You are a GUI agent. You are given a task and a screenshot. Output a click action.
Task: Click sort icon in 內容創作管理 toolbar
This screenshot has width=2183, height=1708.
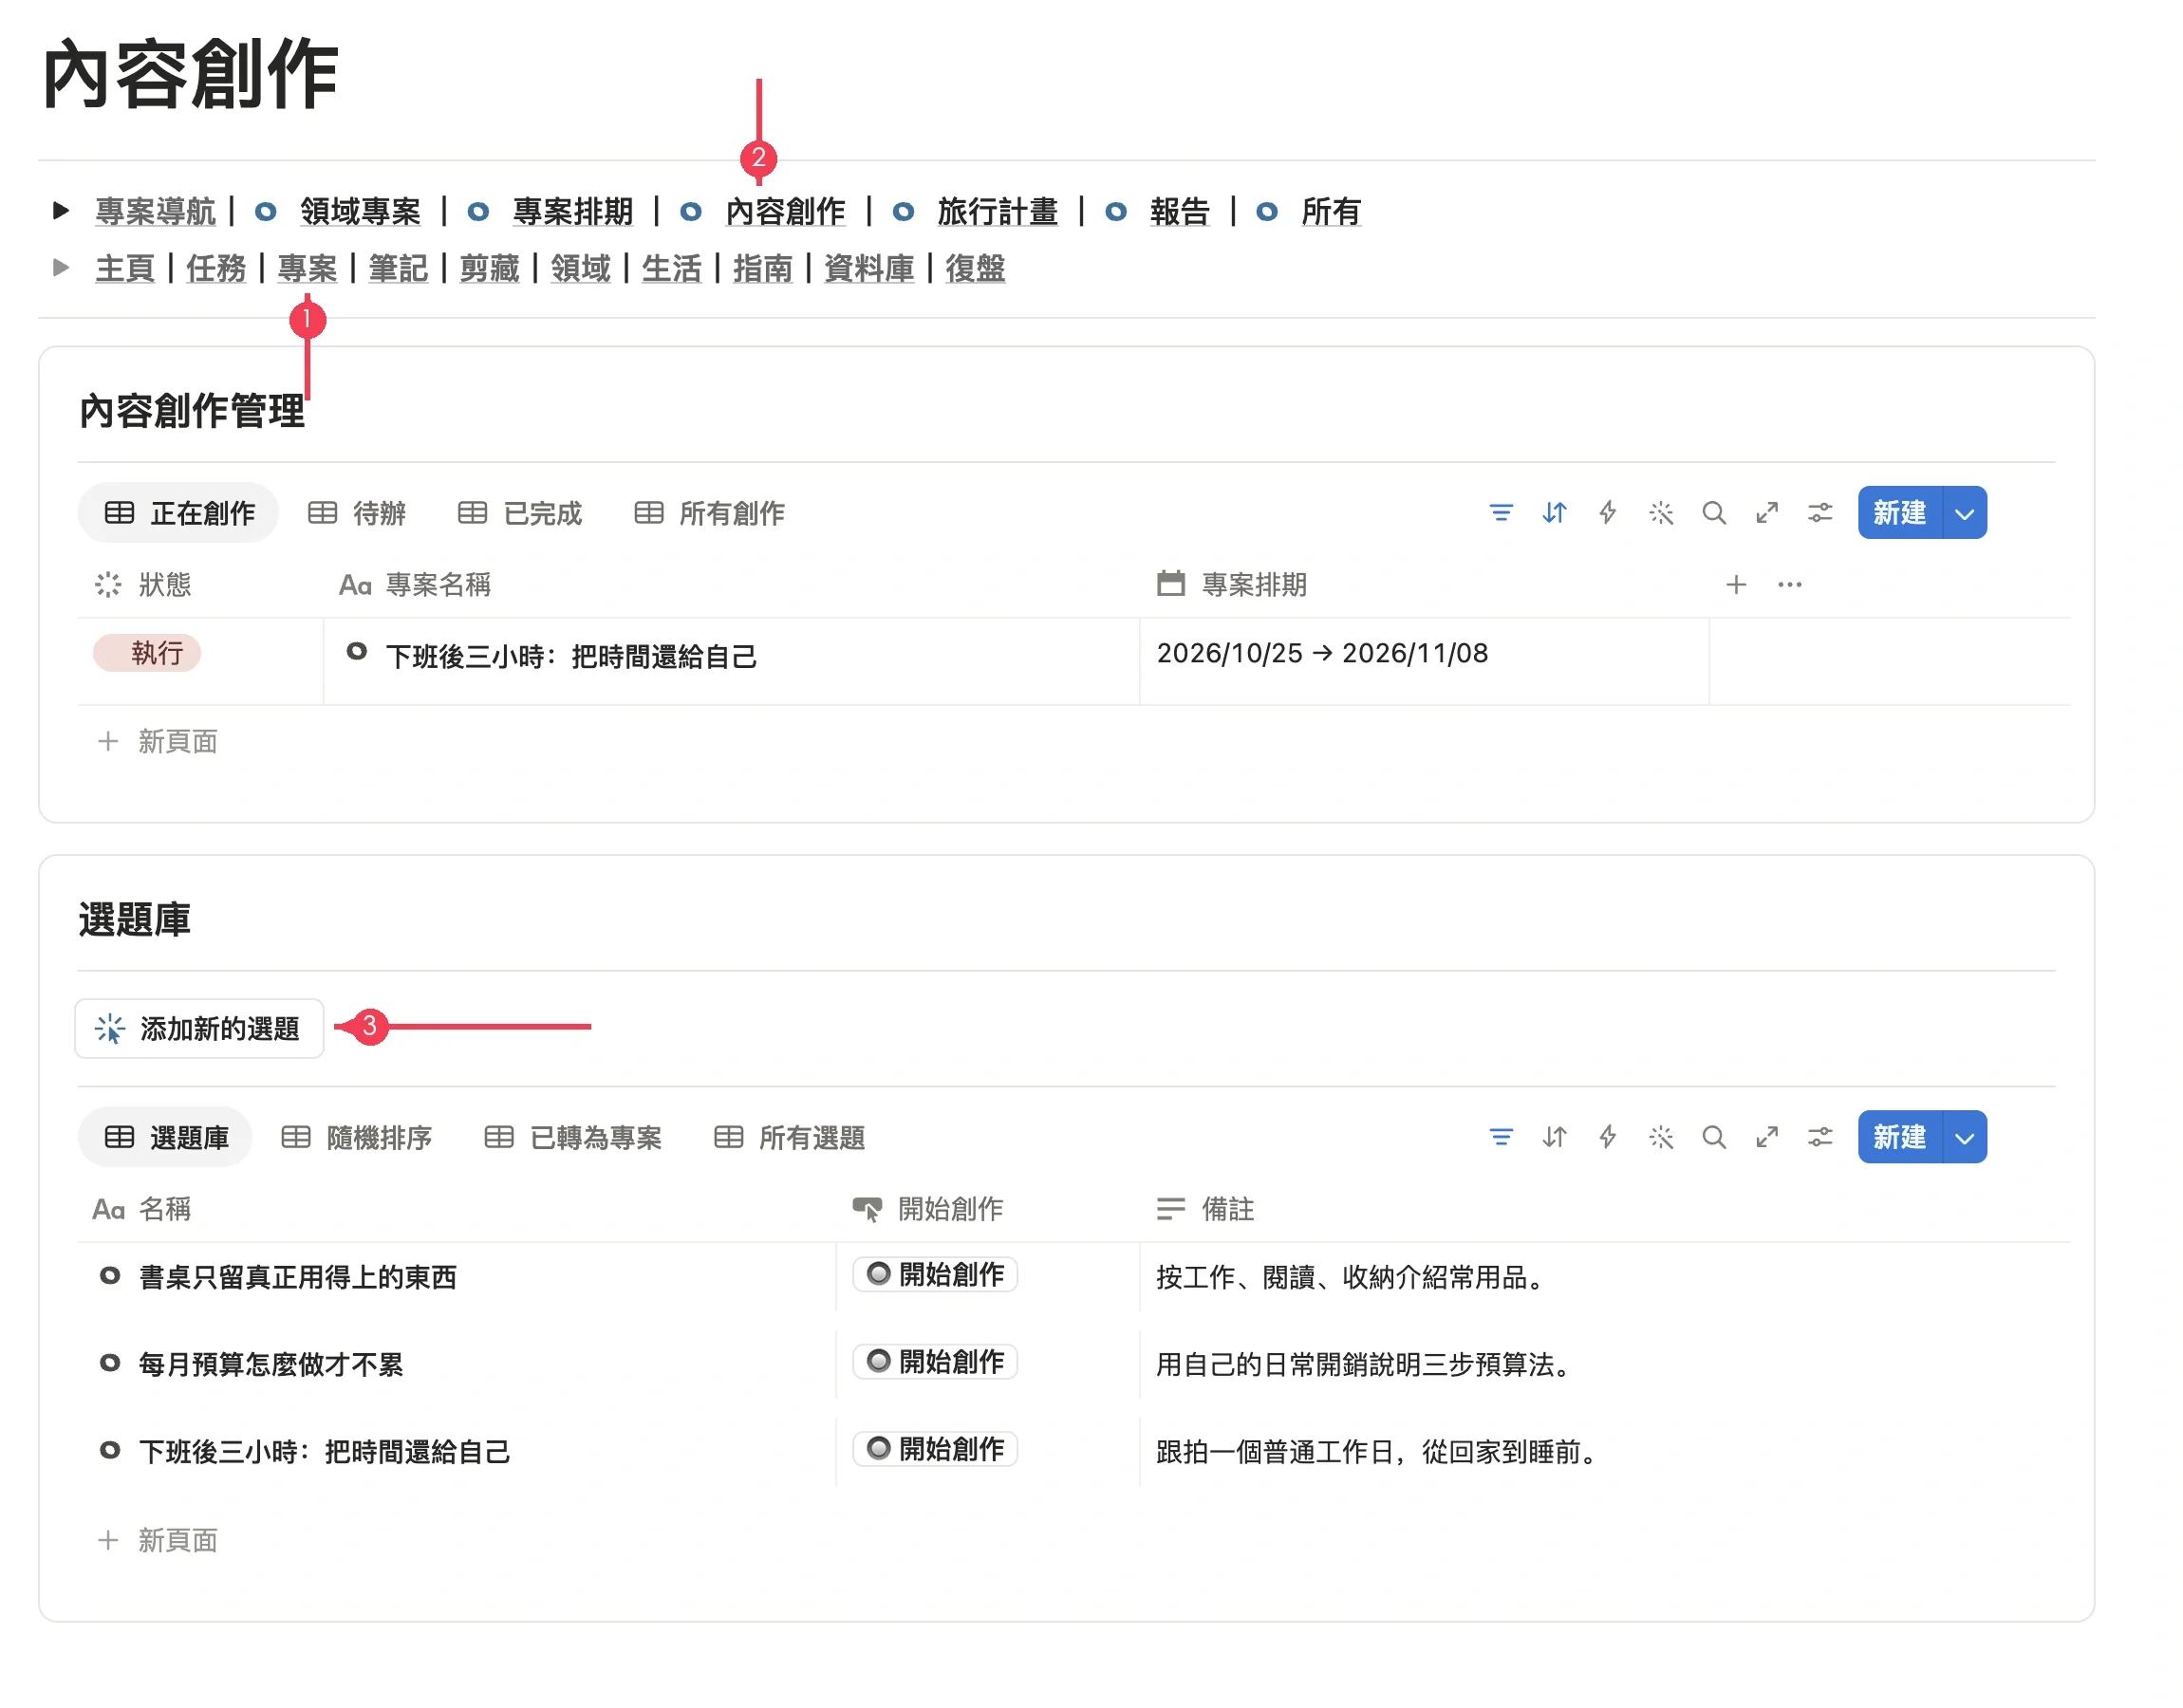coord(1554,513)
